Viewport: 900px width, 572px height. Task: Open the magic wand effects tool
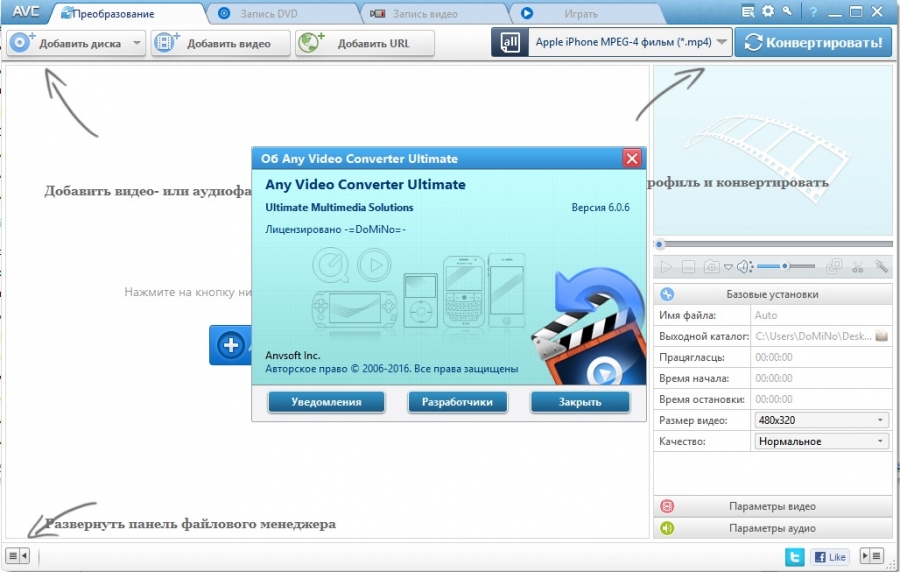(881, 267)
